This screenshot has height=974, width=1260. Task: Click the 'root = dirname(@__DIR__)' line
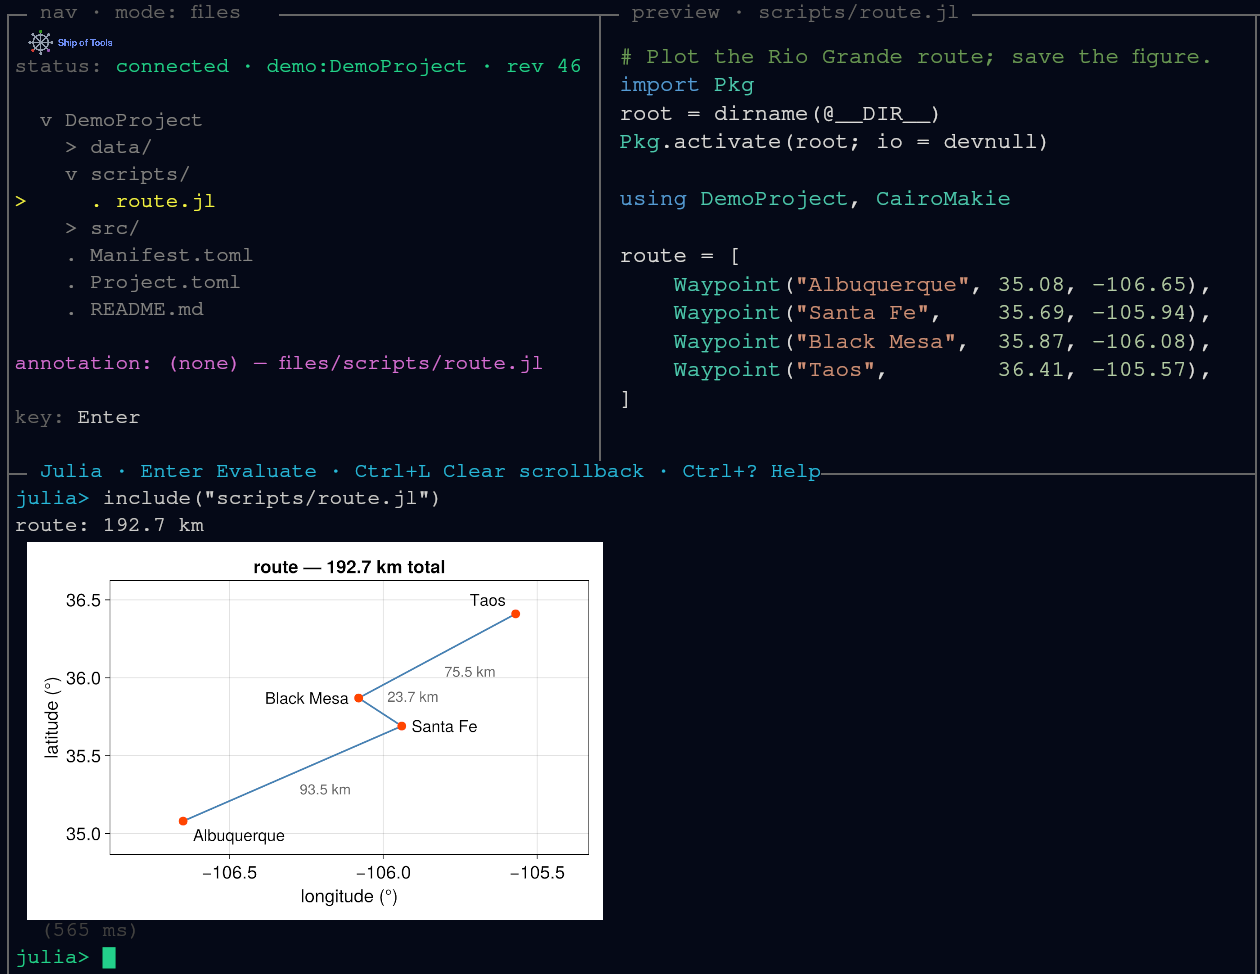[x=780, y=113]
